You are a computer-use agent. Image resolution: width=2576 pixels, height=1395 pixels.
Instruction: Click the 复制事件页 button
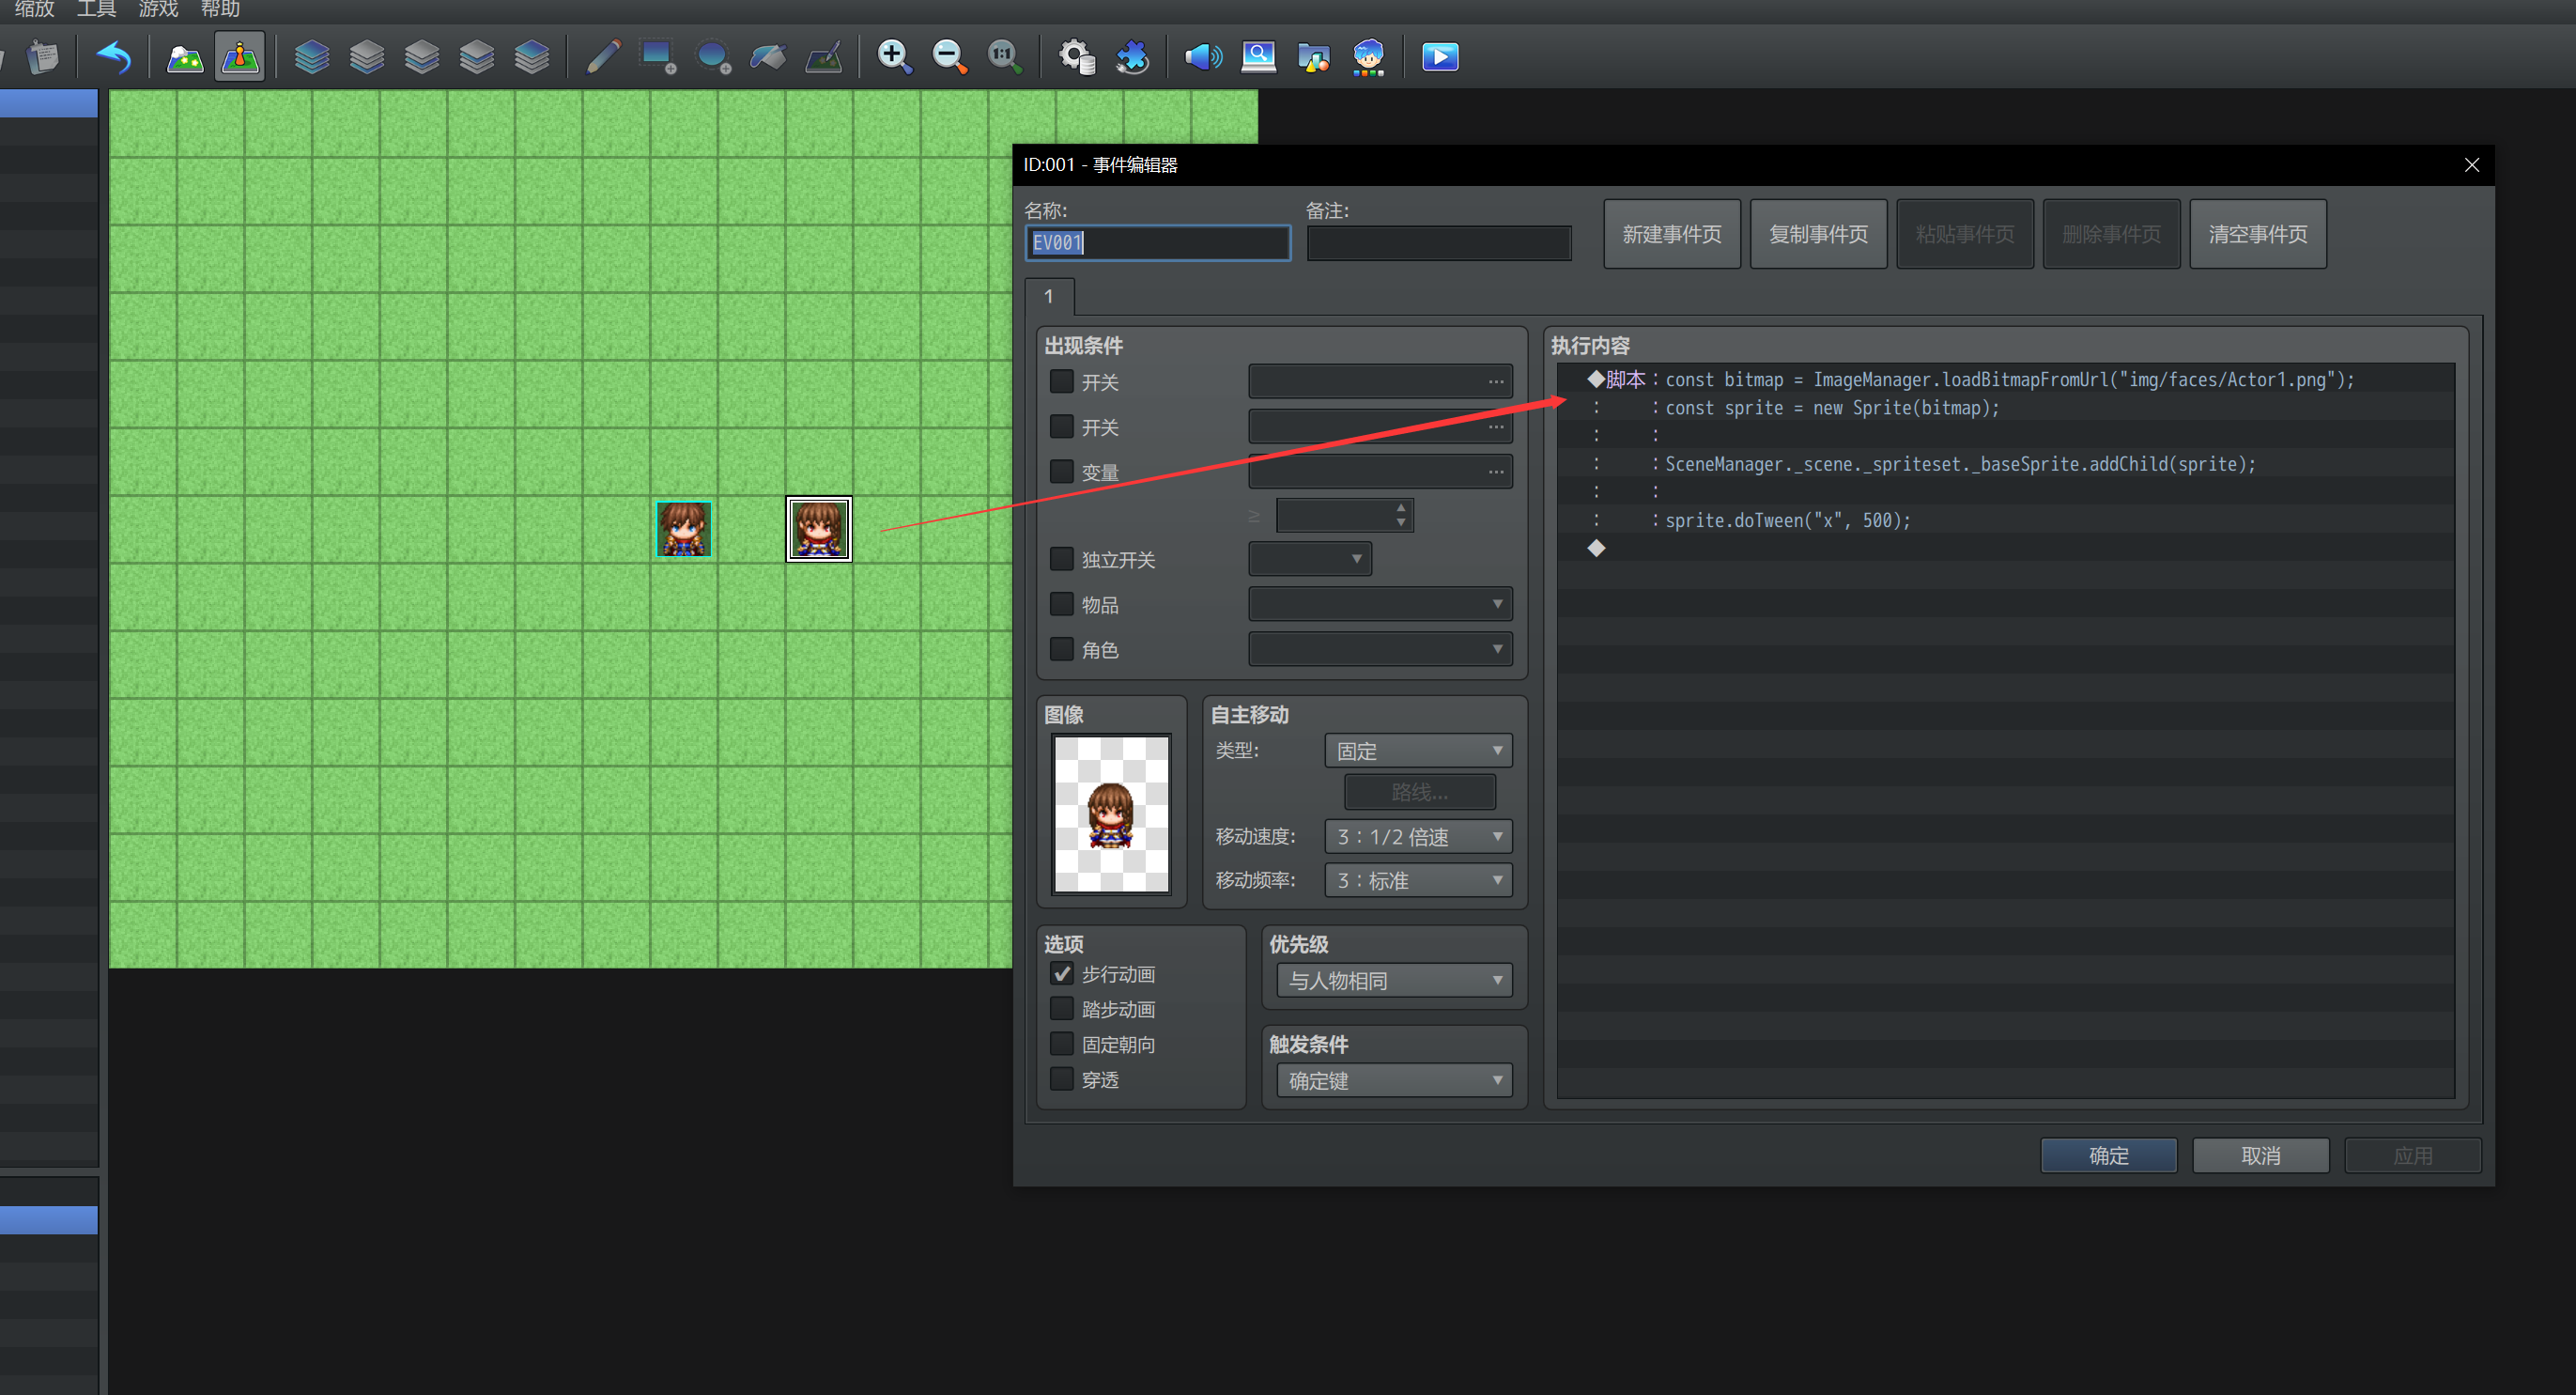[1818, 234]
